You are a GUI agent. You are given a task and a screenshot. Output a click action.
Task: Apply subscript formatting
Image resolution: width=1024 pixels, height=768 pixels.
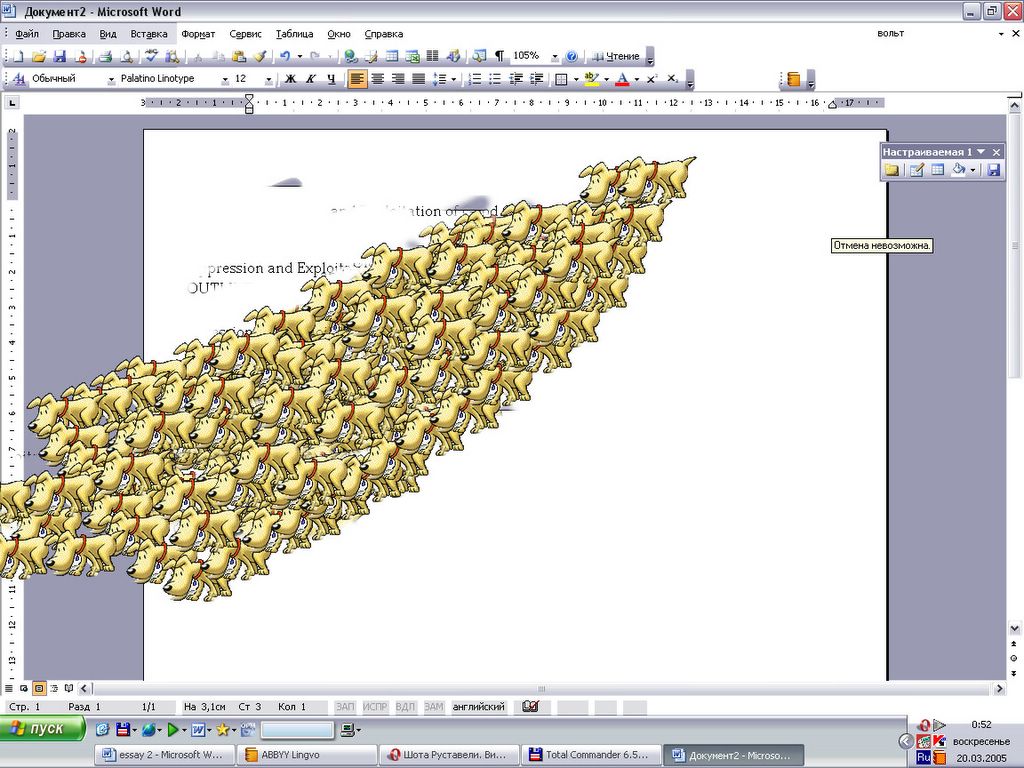tap(672, 79)
